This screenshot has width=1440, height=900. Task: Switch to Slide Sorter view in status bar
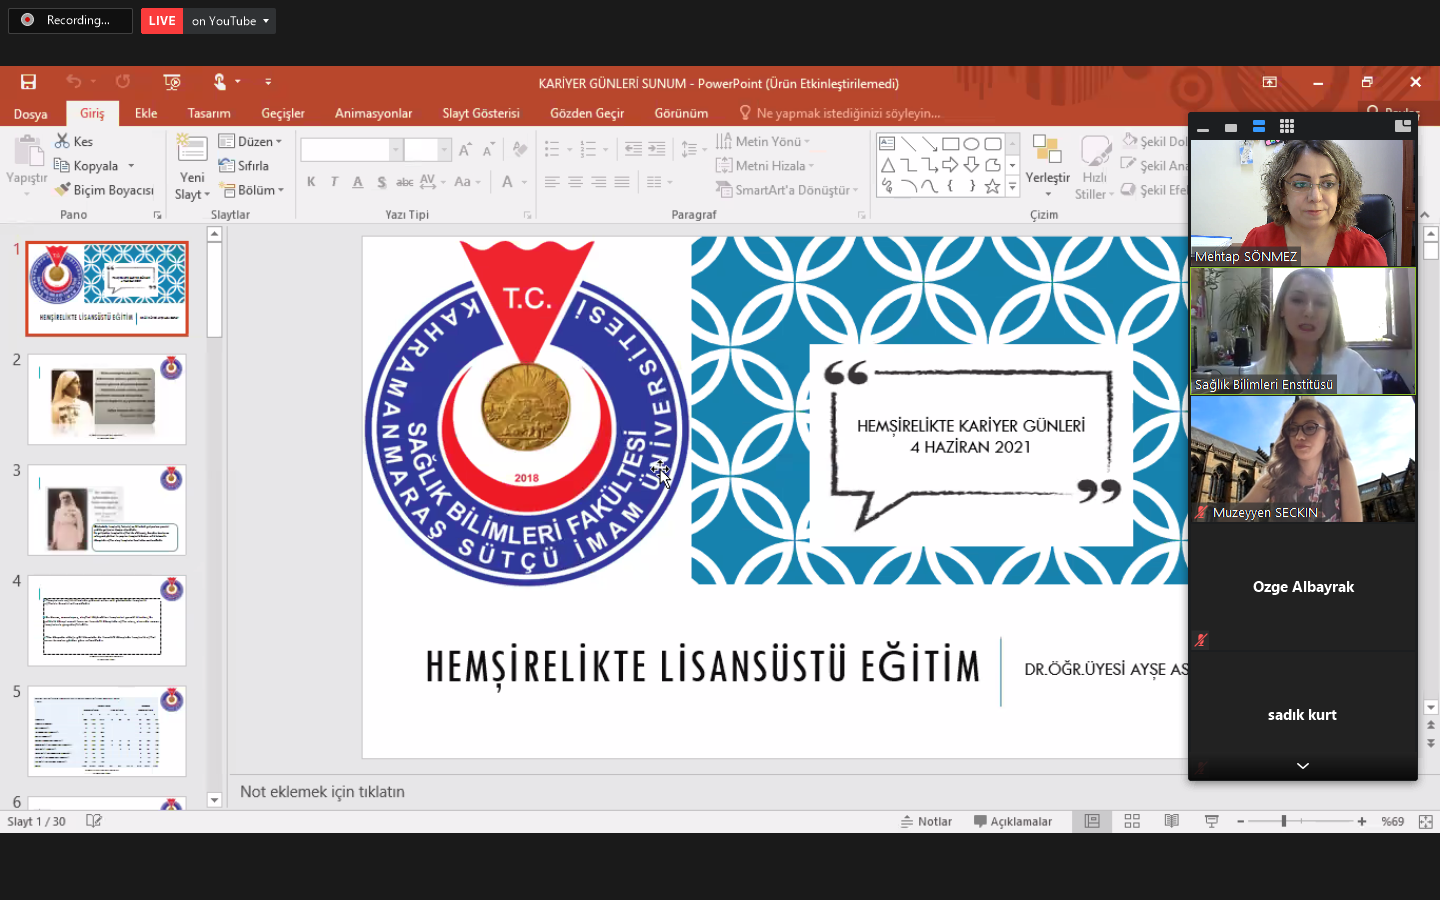1132,821
